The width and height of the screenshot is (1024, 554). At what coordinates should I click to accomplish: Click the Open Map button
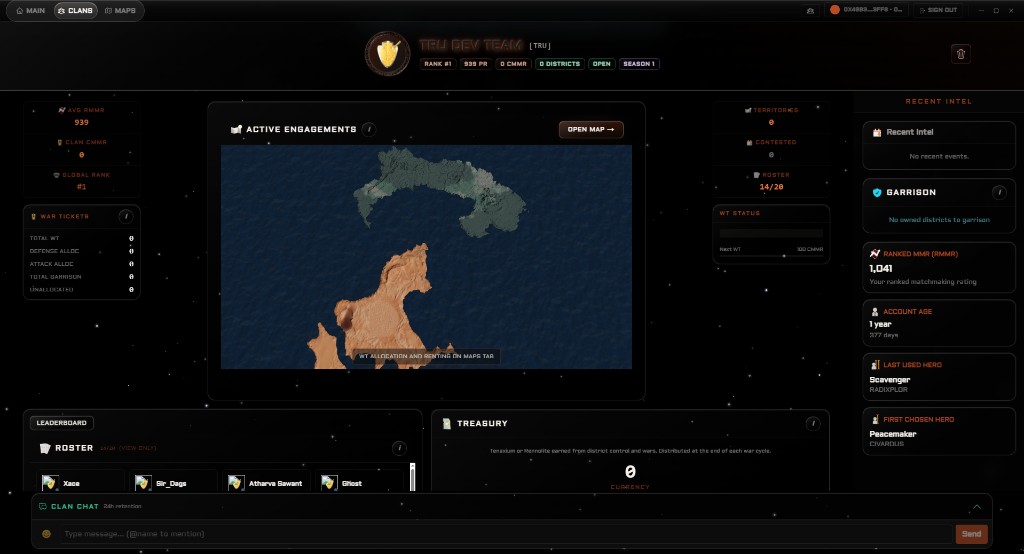coord(591,129)
